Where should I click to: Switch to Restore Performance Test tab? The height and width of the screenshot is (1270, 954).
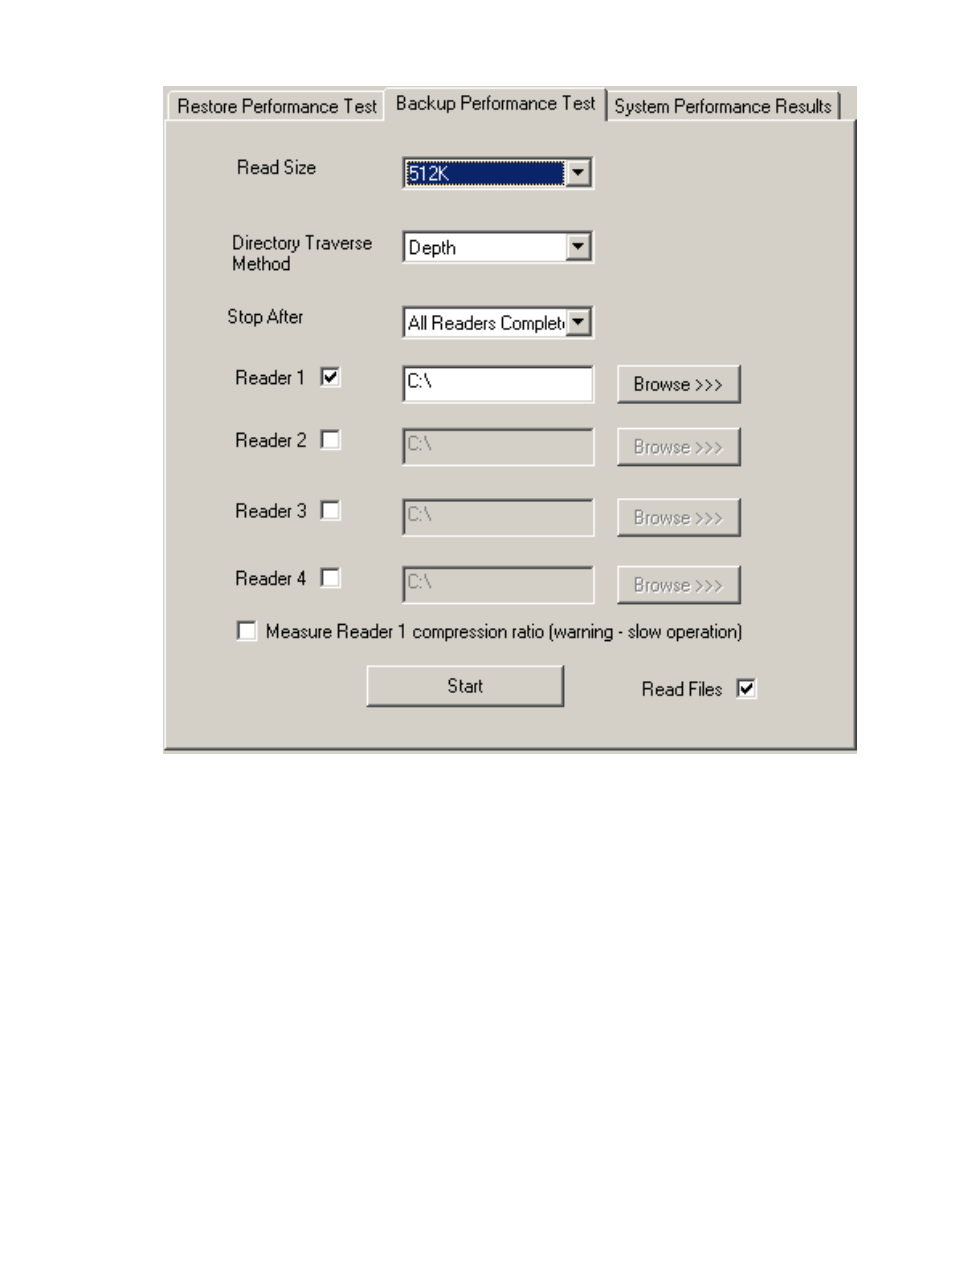(x=276, y=106)
